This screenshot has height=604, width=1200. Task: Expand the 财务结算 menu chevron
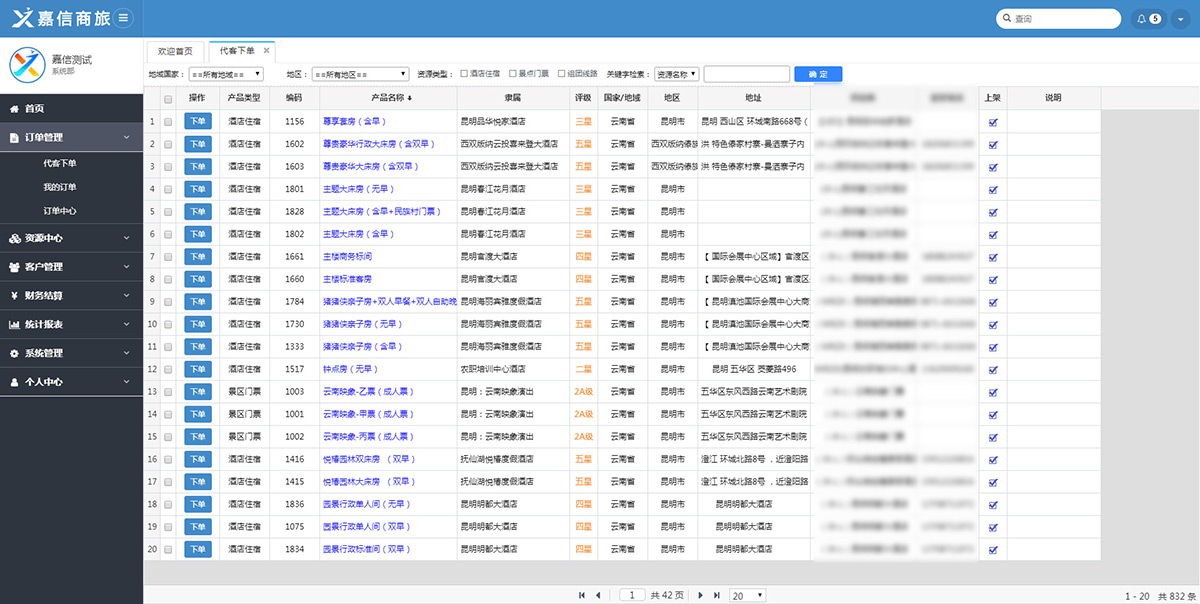[x=126, y=295]
